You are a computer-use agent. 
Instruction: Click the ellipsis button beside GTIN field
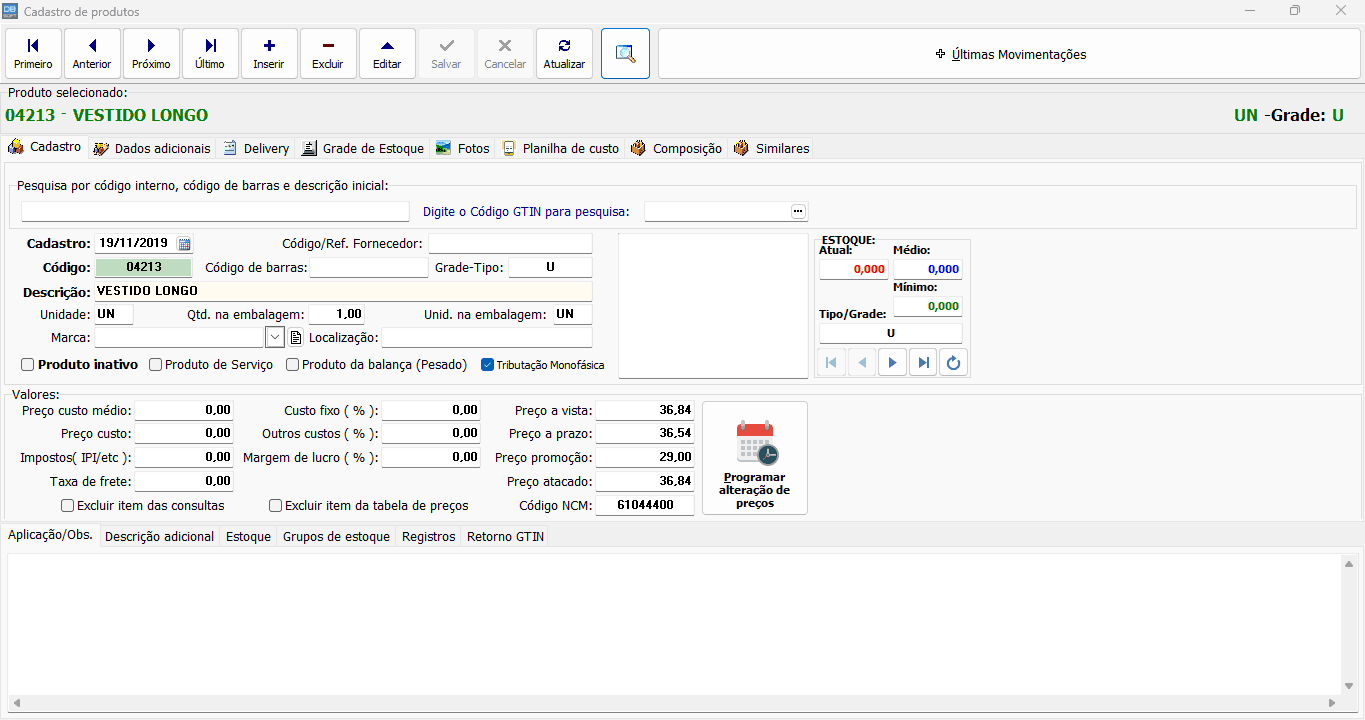(798, 211)
